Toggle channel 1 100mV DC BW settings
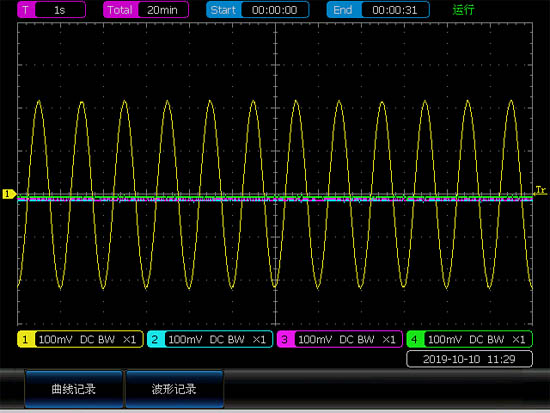 point(89,339)
